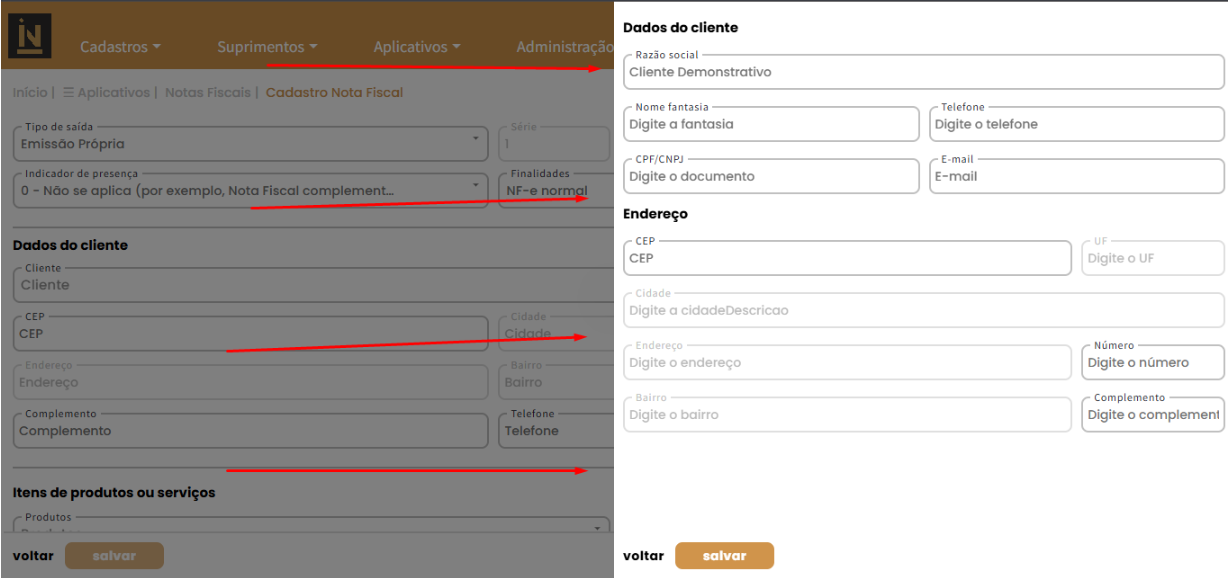The height and width of the screenshot is (578, 1232).
Task: Open the Cadastros menu
Action: [120, 47]
